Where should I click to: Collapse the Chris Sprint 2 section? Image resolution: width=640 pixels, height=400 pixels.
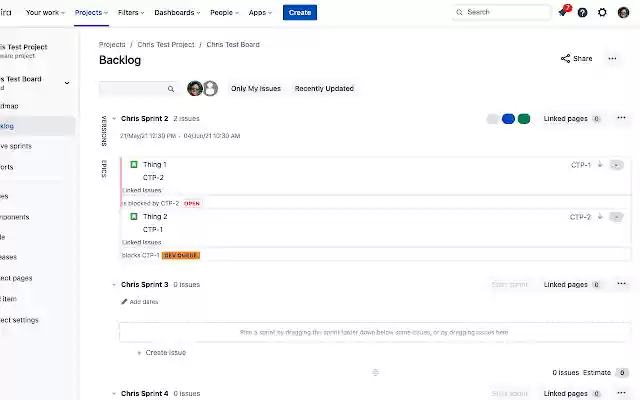pyautogui.click(x=114, y=118)
